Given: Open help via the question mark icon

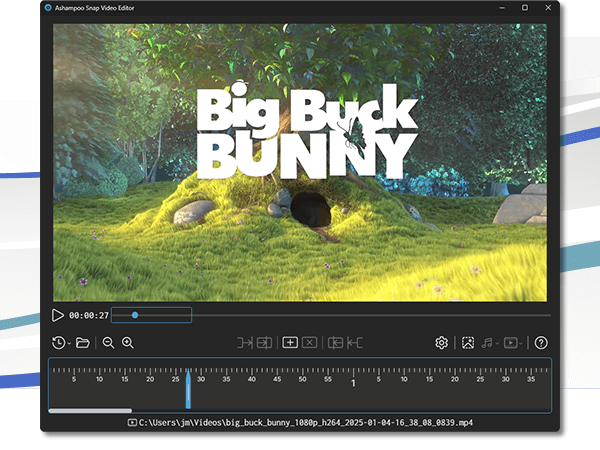Looking at the screenshot, I should 541,343.
